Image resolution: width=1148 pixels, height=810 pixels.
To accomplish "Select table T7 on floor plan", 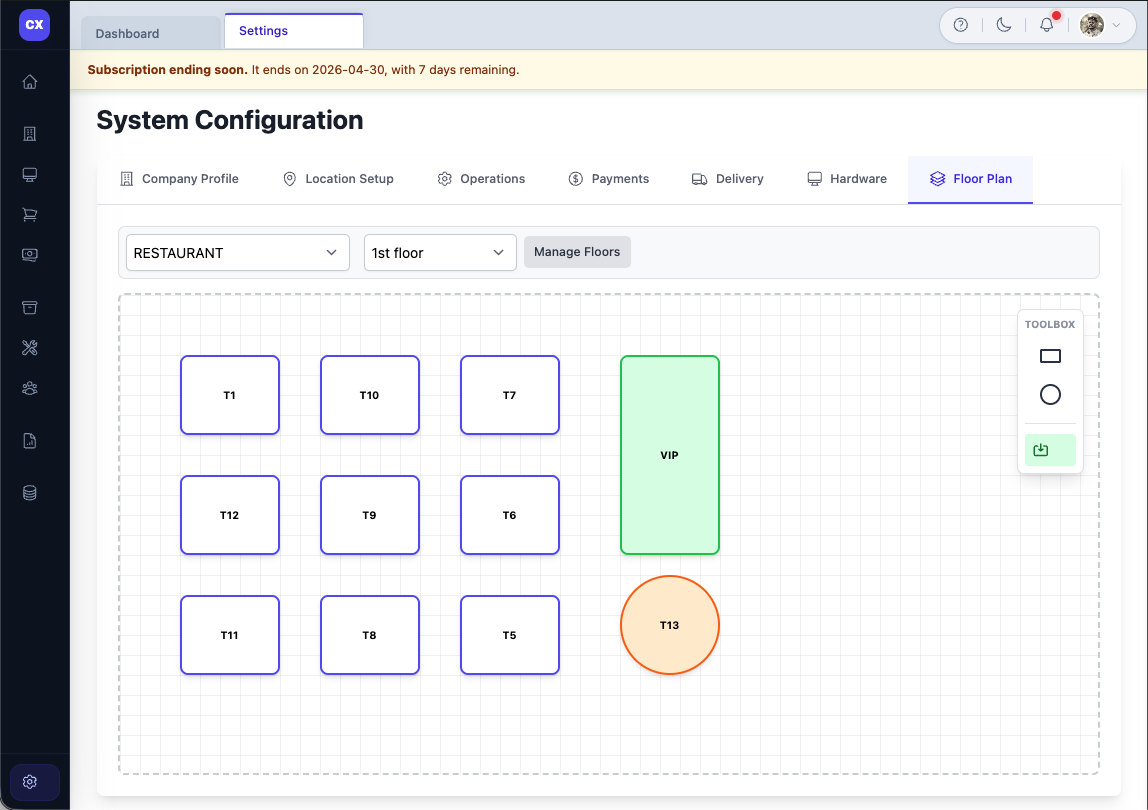I will click(x=510, y=395).
